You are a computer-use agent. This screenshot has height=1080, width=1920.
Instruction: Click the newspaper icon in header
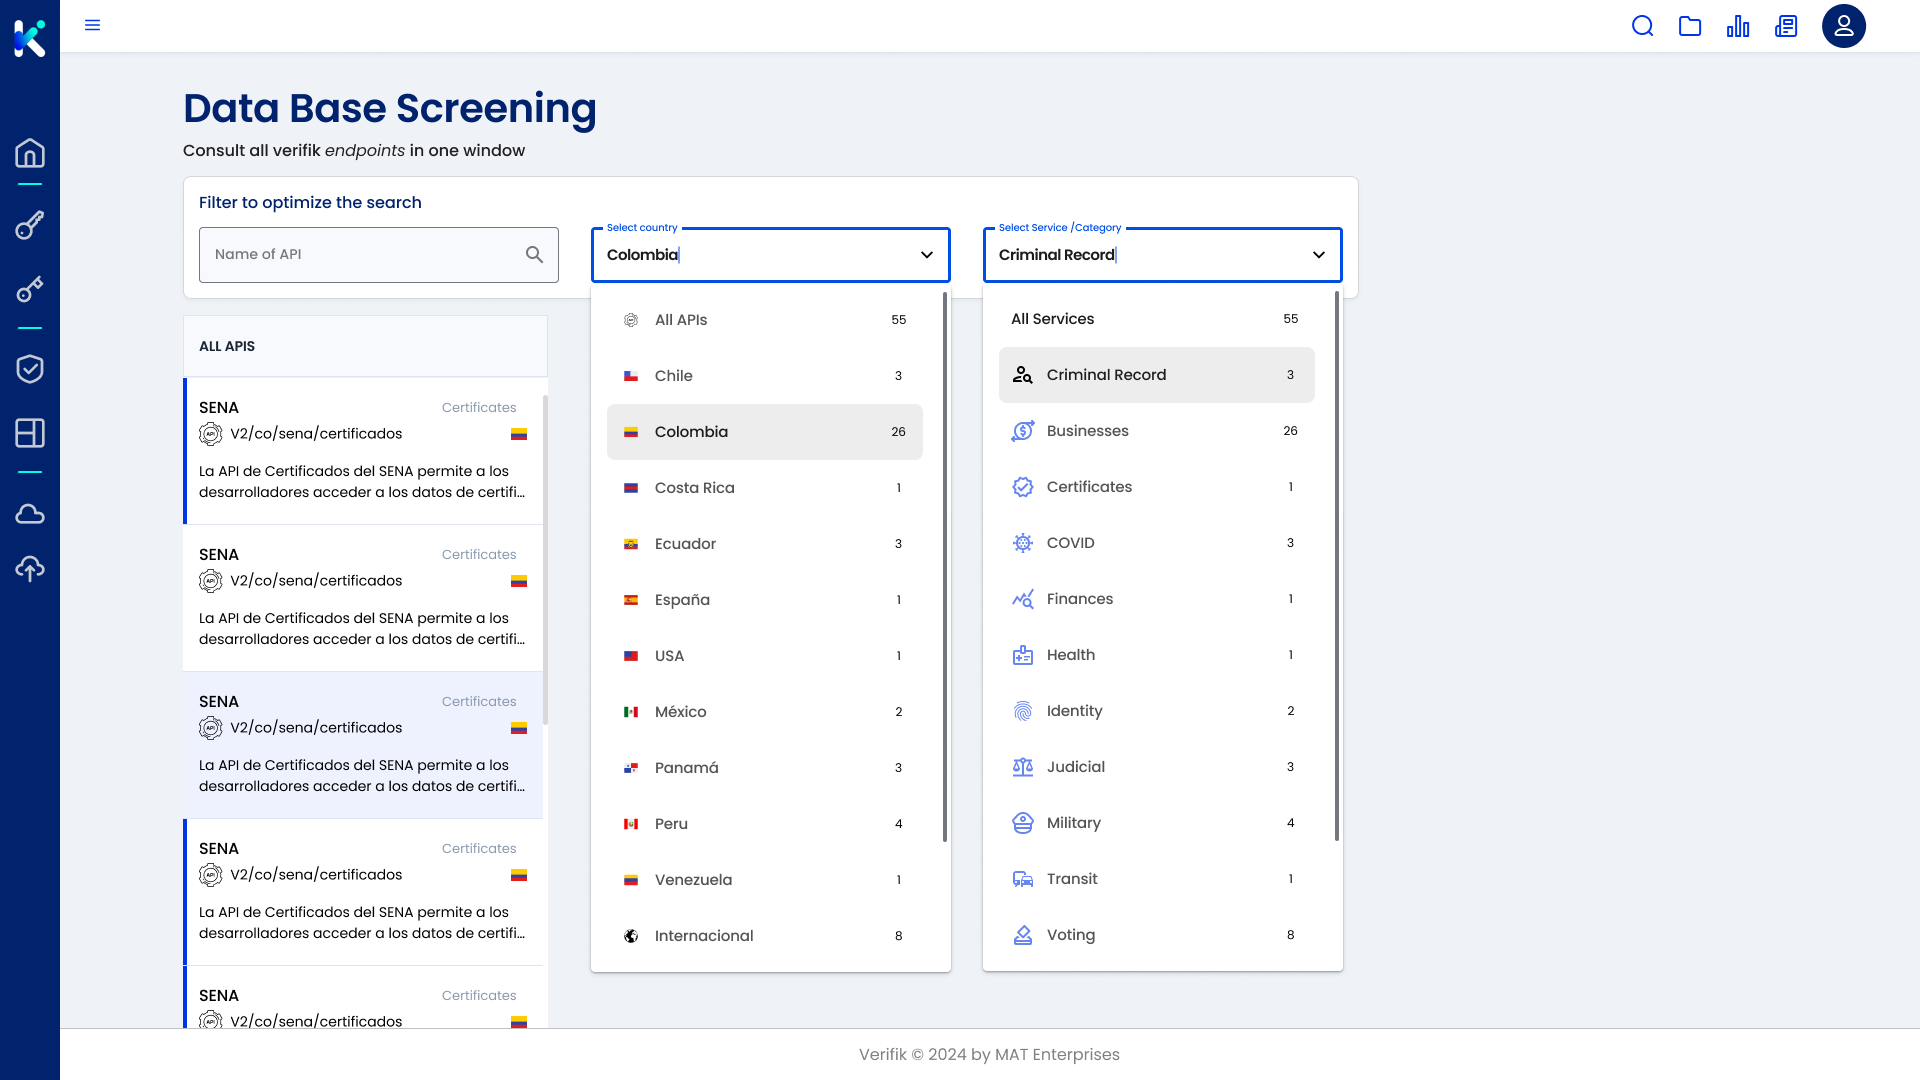click(1786, 26)
